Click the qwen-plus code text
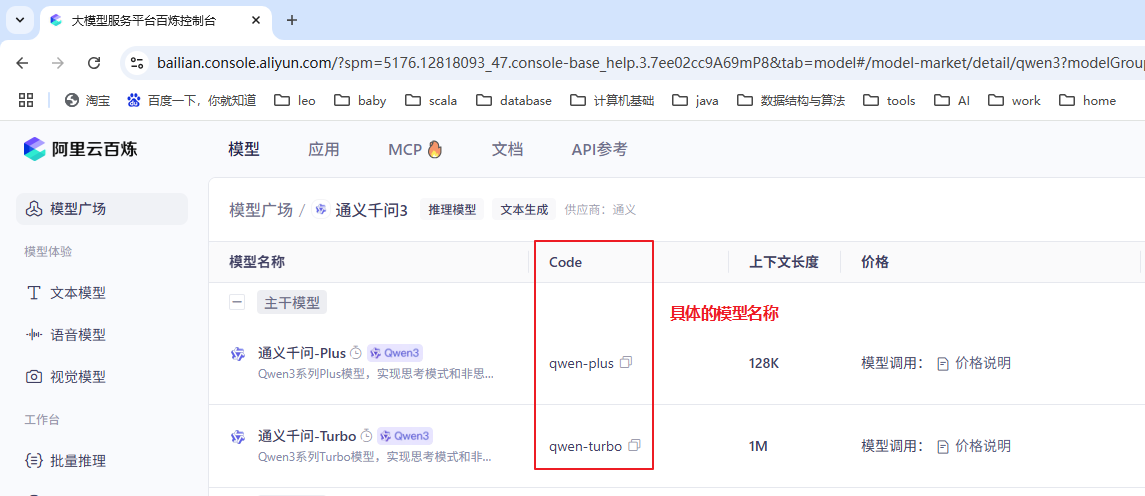Viewport: 1145px width, 496px height. click(582, 362)
